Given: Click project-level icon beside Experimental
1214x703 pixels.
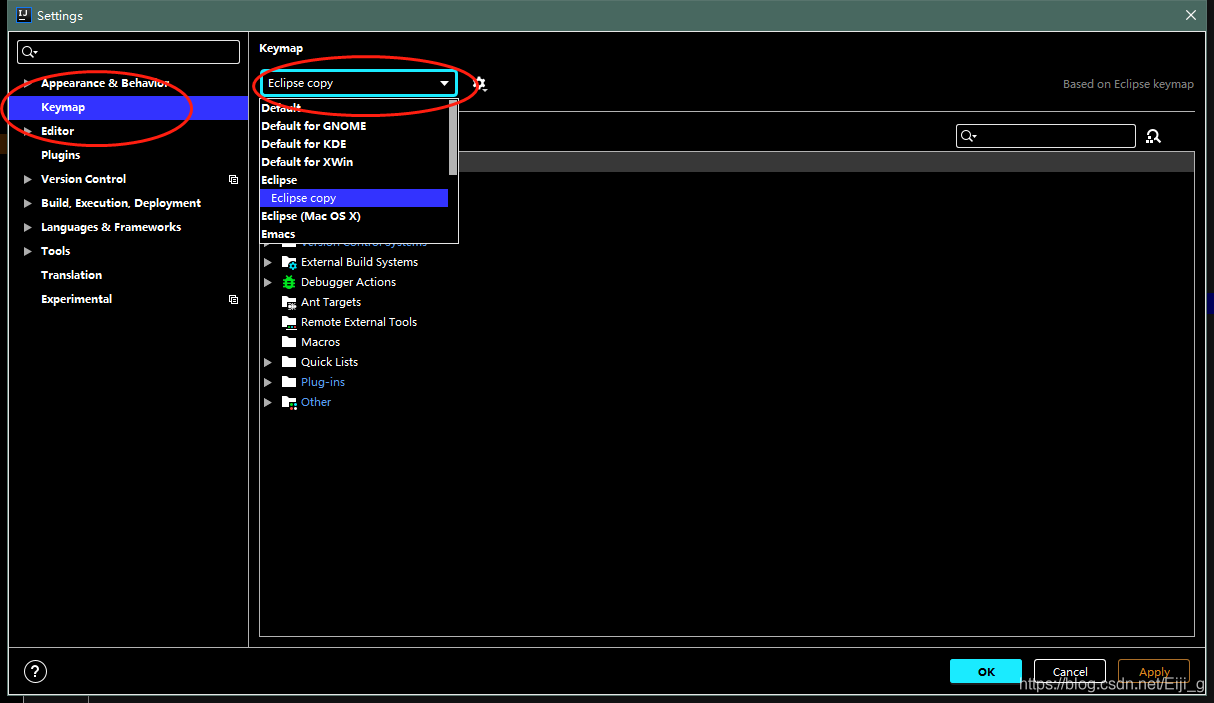Looking at the screenshot, I should (233, 299).
